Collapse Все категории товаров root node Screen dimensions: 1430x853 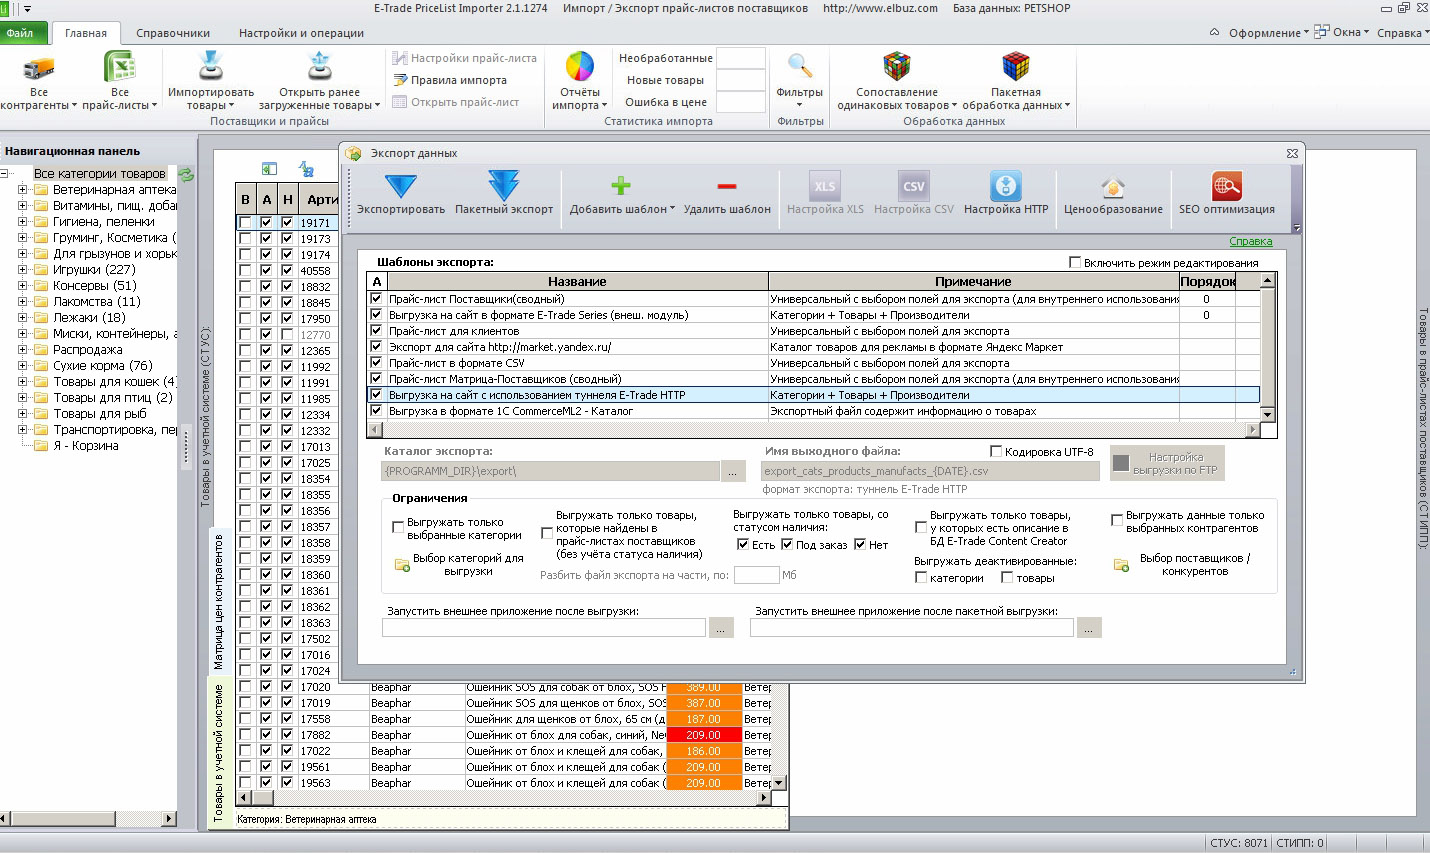4,174
